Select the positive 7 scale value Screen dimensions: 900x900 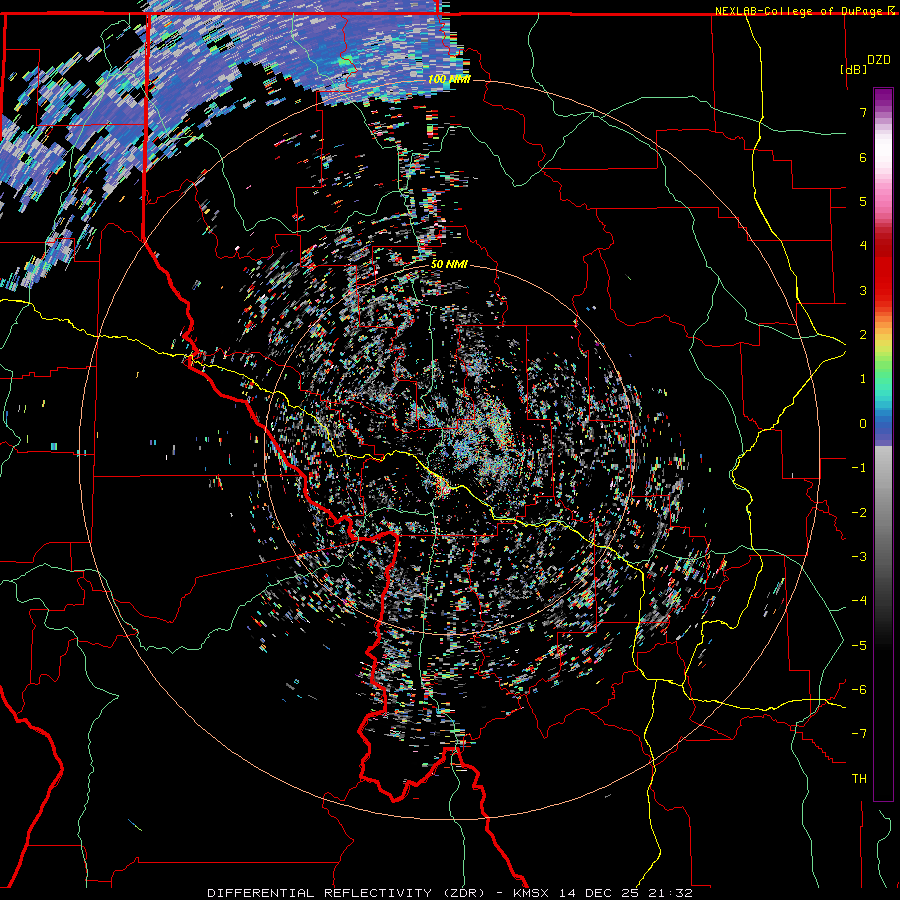tap(863, 112)
